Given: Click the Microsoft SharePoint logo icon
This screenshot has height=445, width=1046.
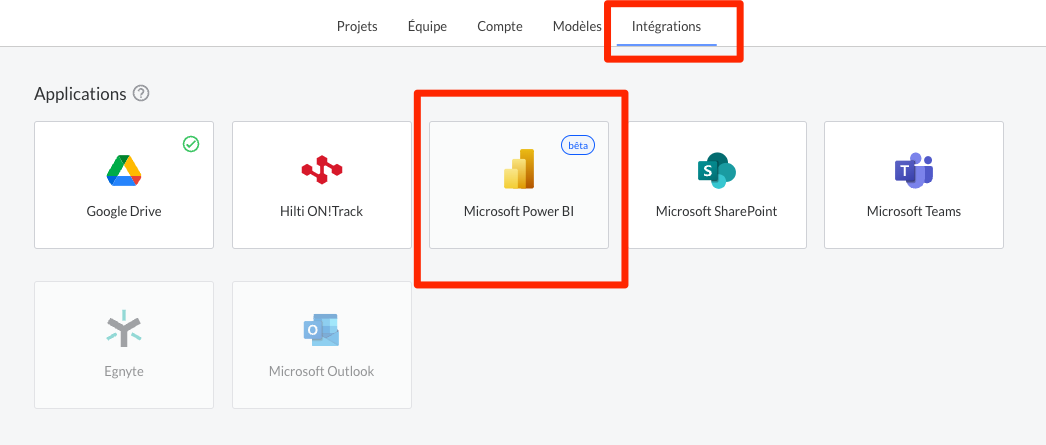Looking at the screenshot, I should point(716,170).
